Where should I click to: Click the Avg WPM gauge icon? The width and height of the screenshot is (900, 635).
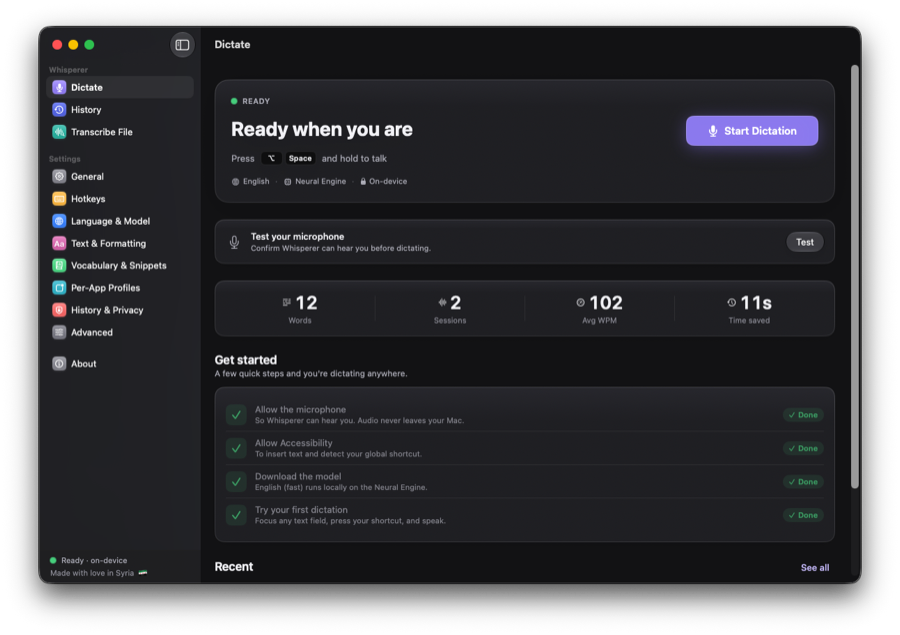pos(580,302)
